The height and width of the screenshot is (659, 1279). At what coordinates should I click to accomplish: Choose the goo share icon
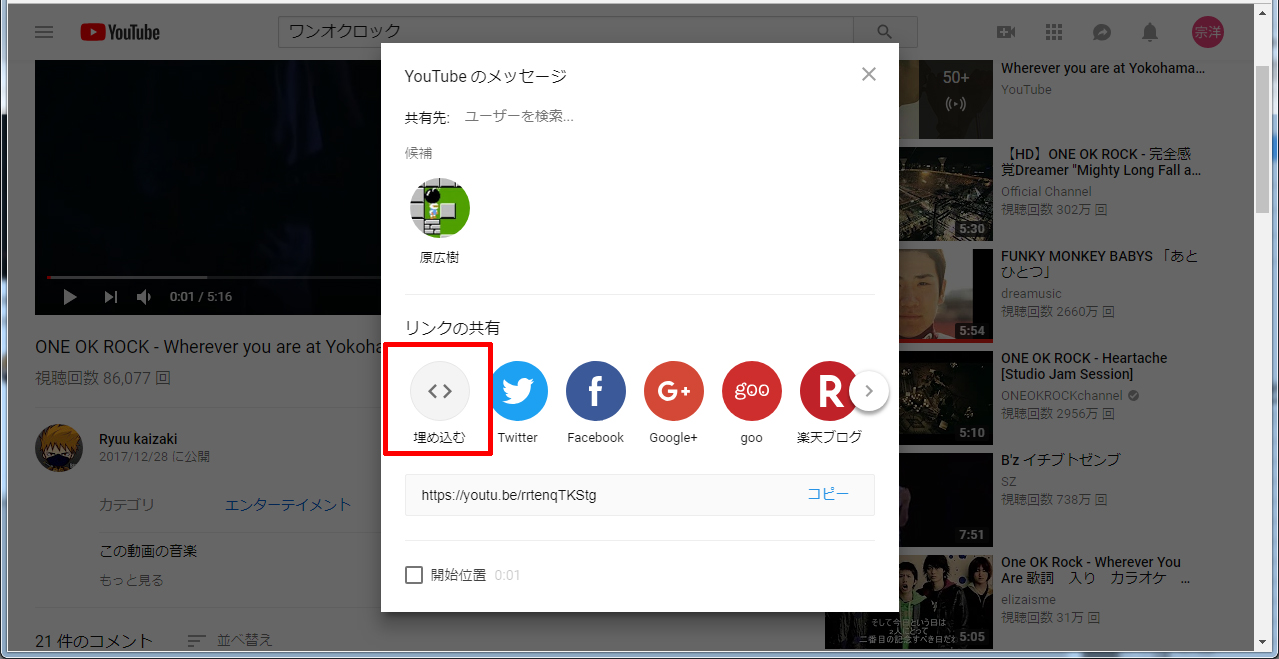coord(752,391)
